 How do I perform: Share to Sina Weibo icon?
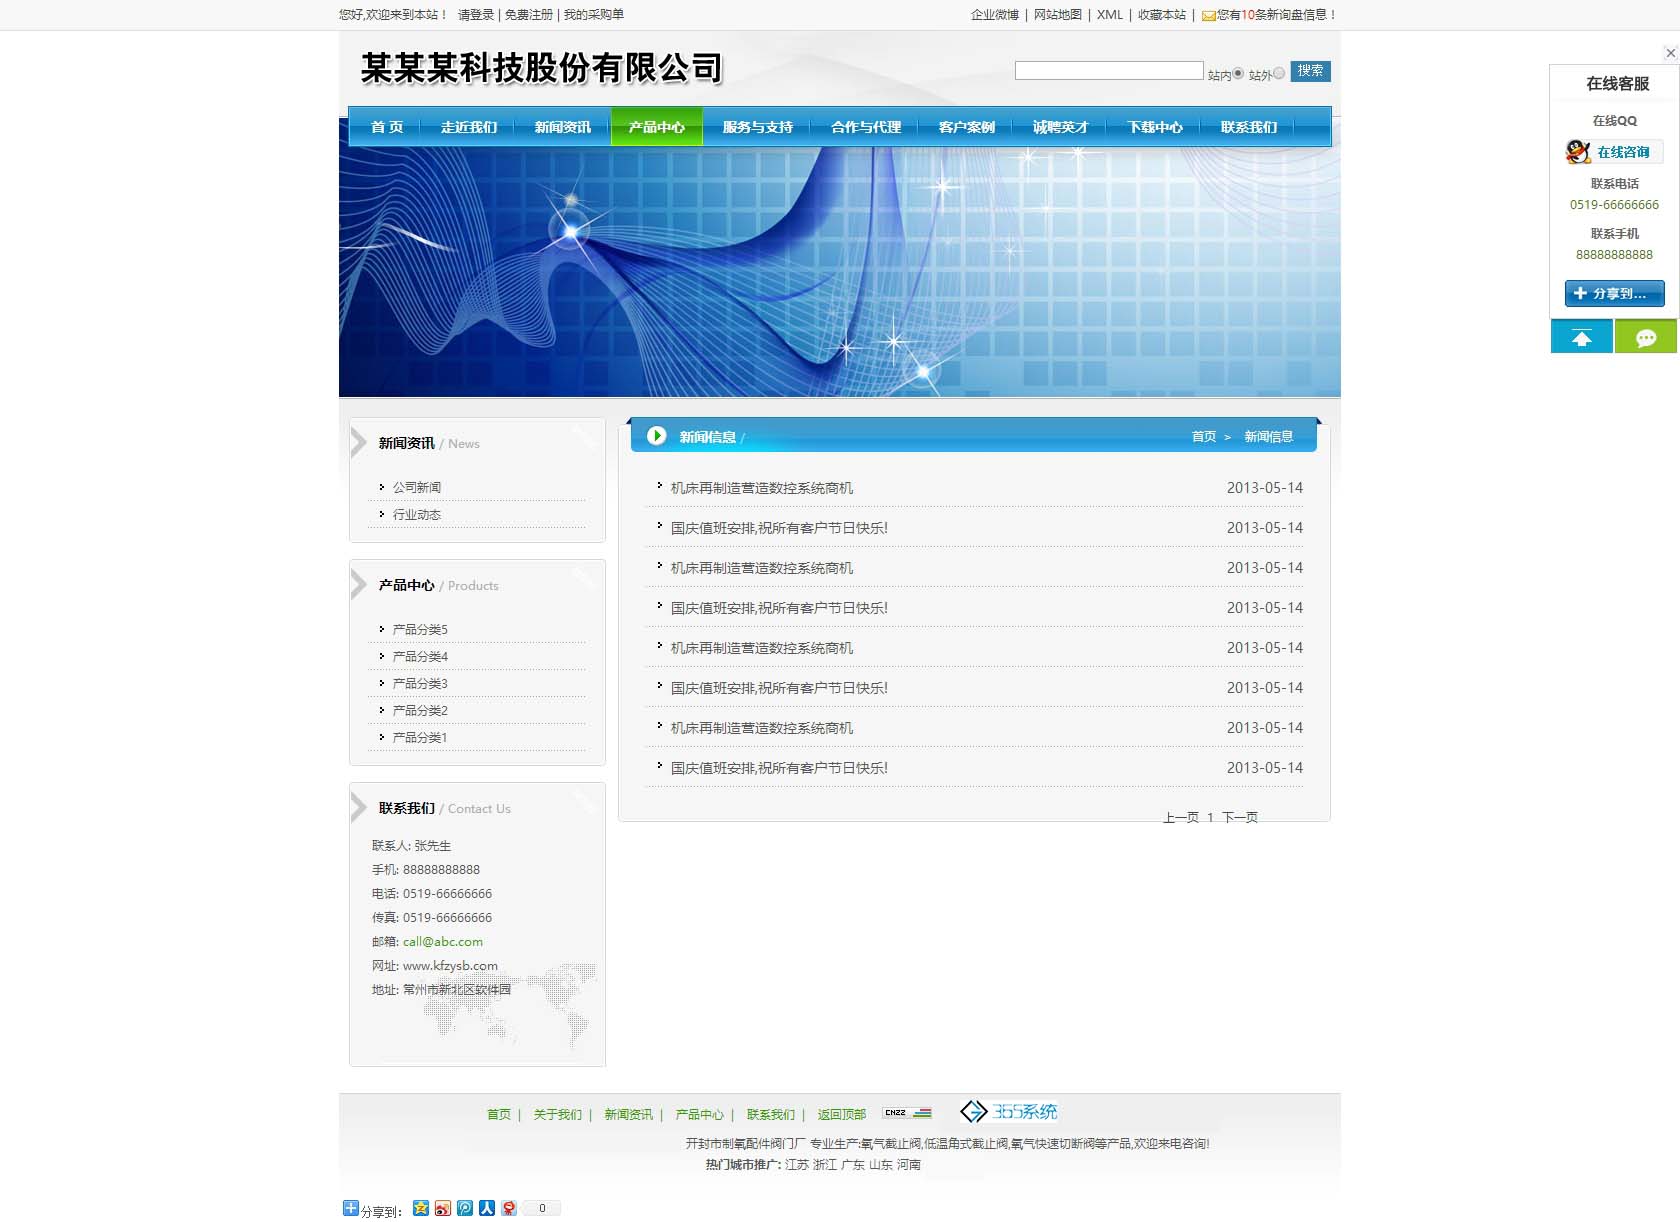(443, 1208)
